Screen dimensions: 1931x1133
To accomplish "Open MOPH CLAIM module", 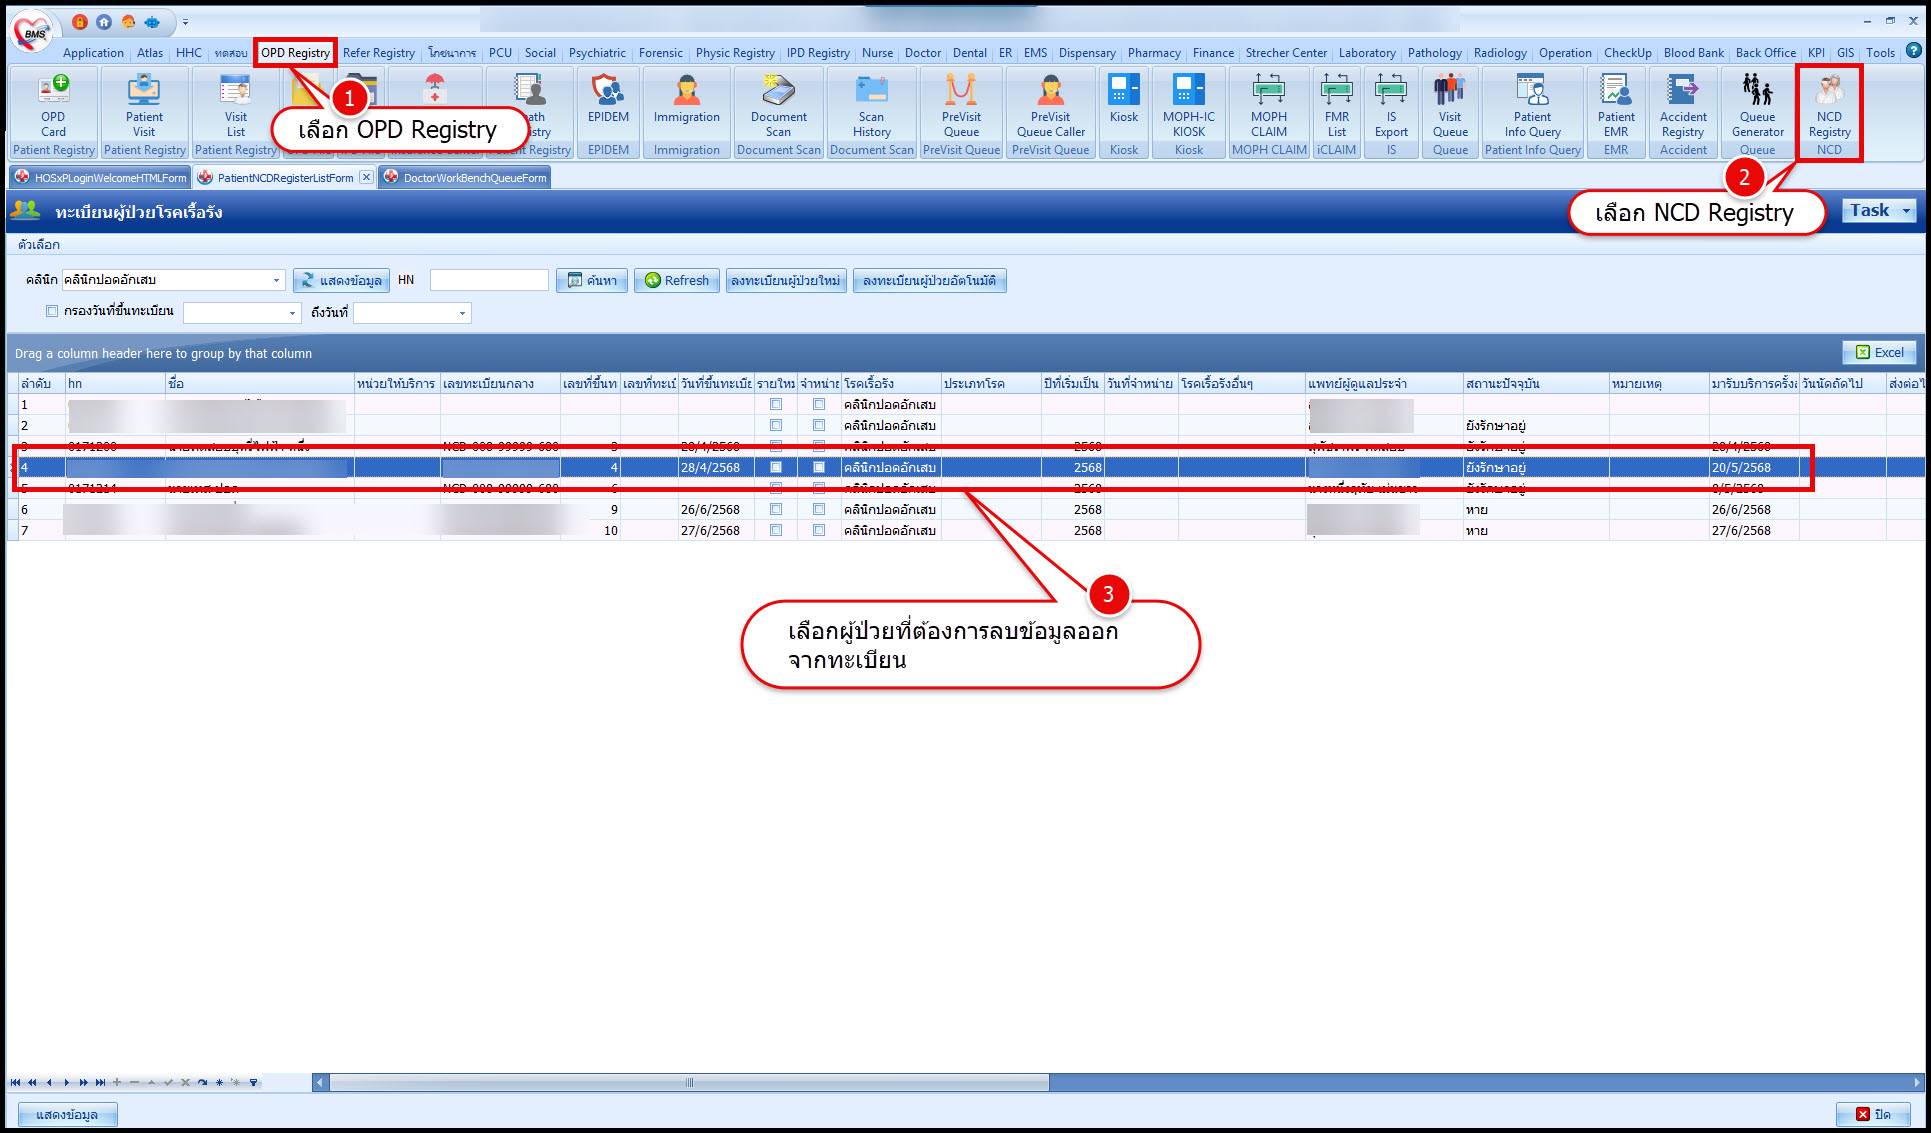I will tap(1268, 108).
